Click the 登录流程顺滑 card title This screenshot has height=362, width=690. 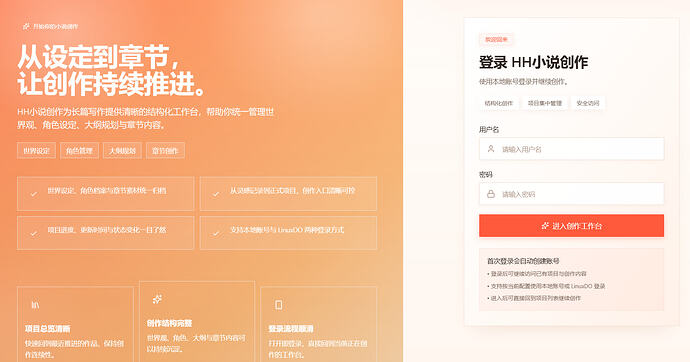coord(291,328)
